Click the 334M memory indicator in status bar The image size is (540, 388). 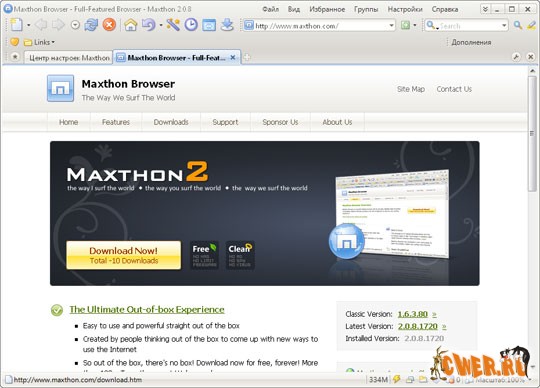point(378,380)
